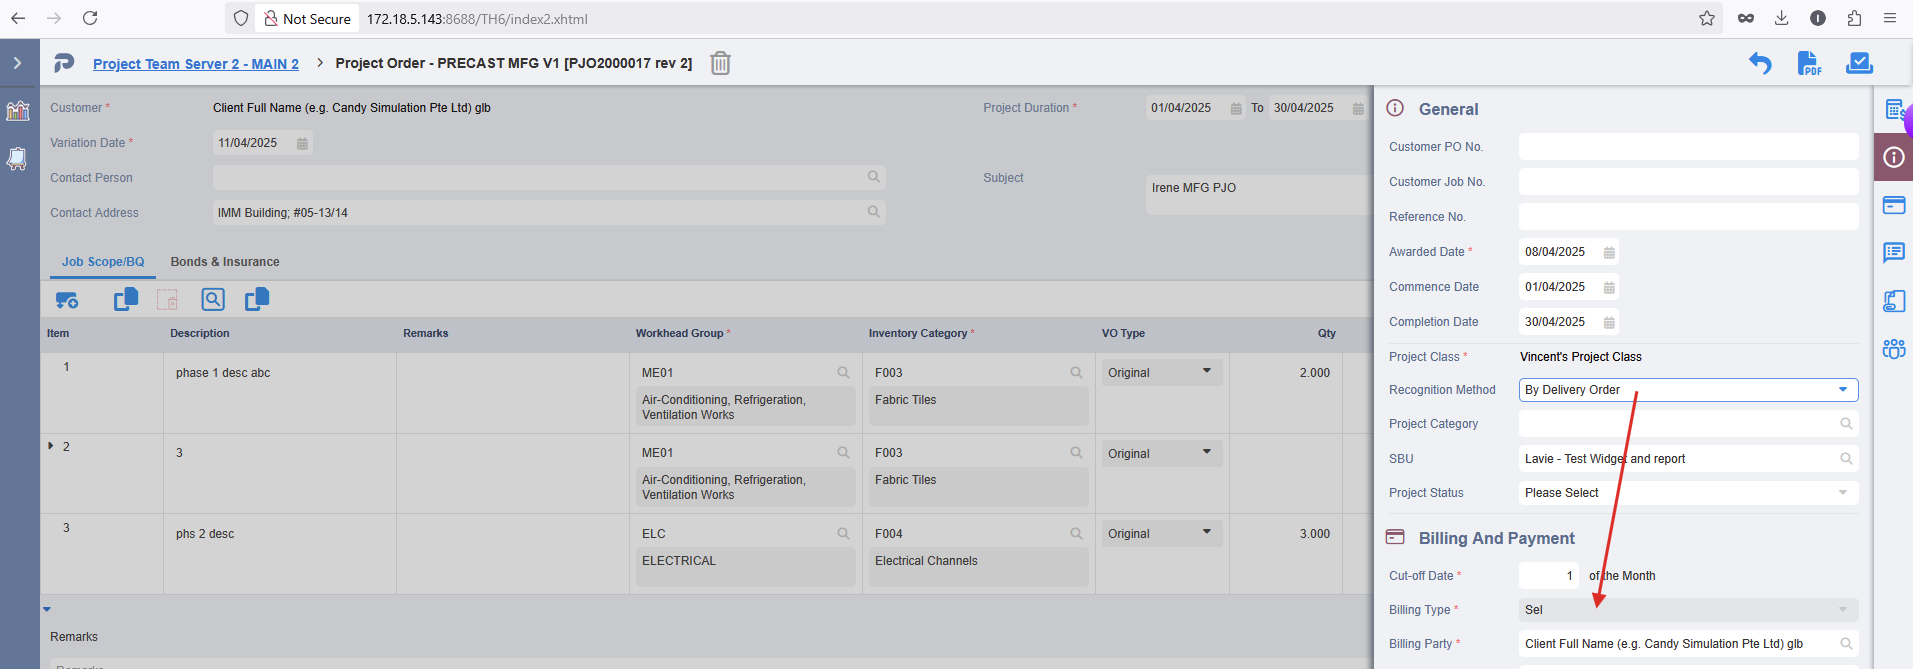Click the Customer PO No. input field
Viewport: 1913px width, 669px height.
(x=1688, y=147)
